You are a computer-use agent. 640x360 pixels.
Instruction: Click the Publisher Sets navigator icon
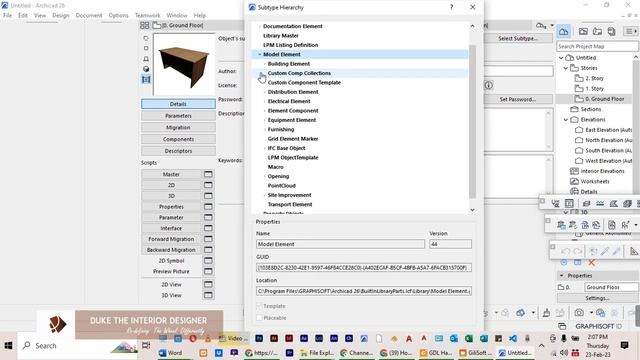tap(611, 31)
